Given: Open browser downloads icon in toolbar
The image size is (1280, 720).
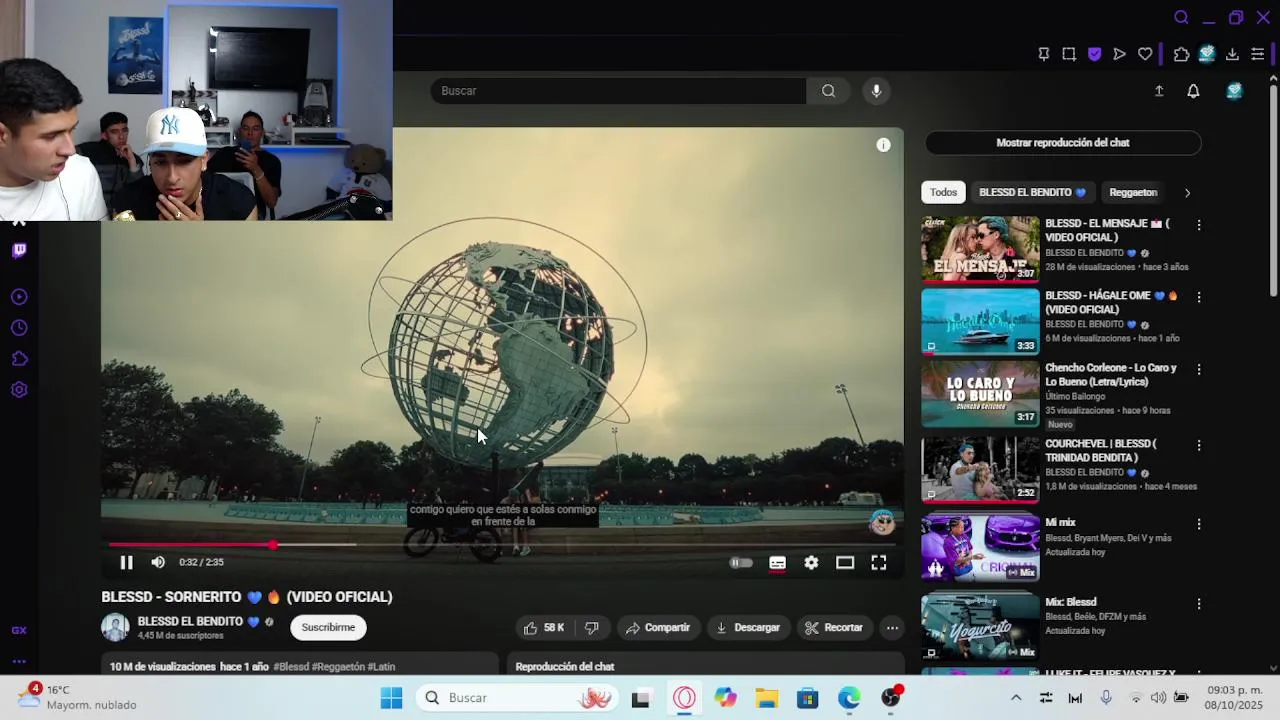Looking at the screenshot, I should click(1232, 54).
